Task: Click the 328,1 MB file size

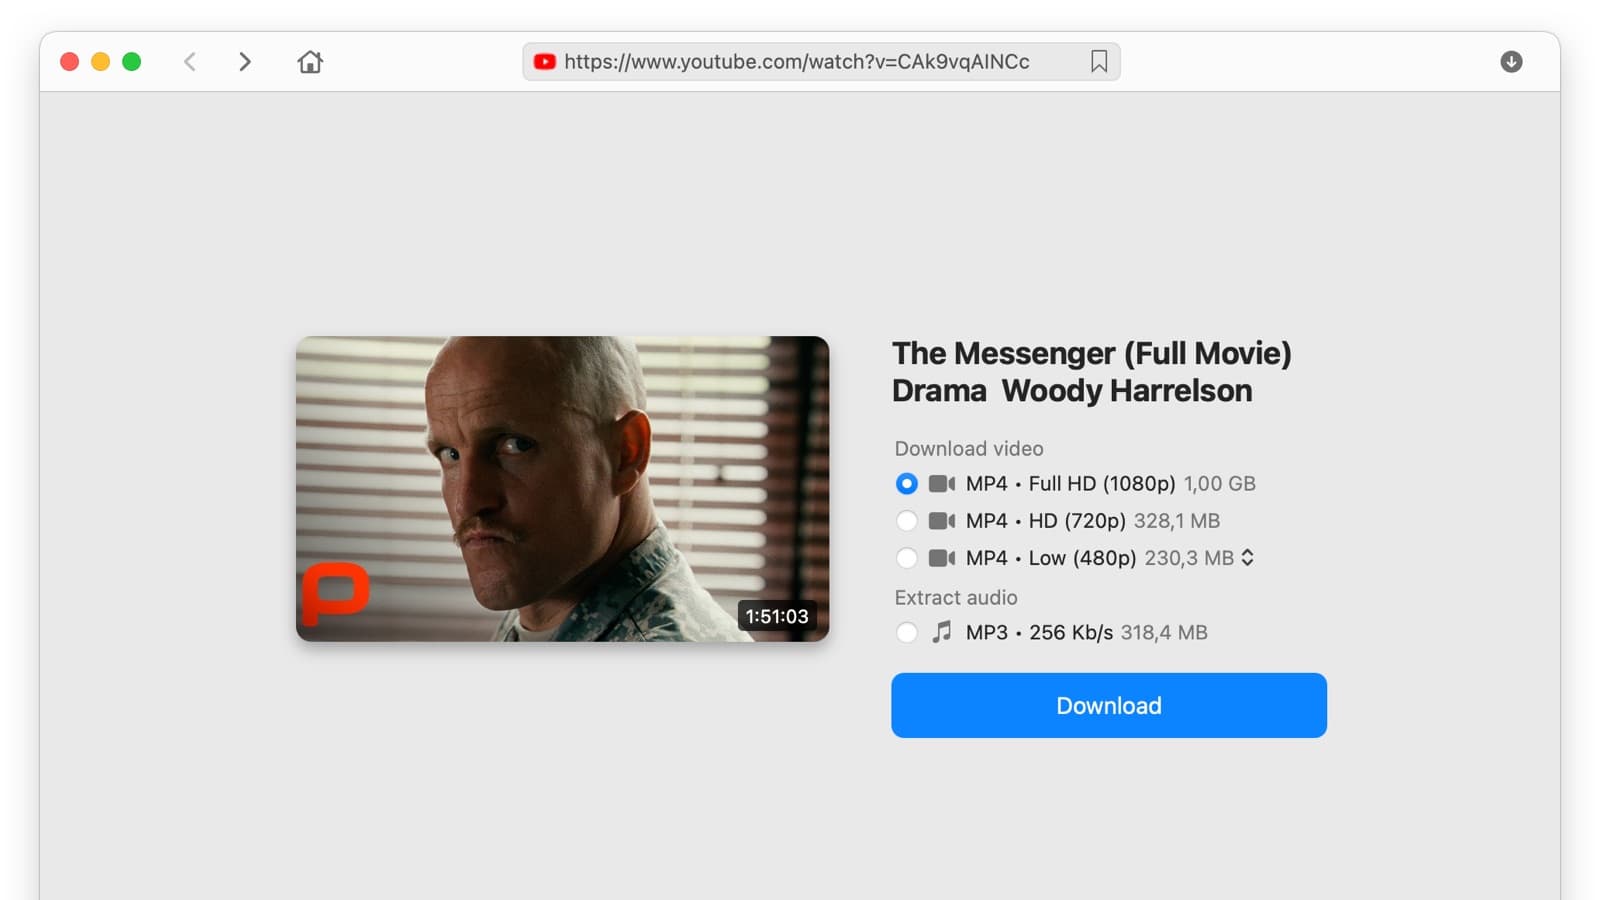Action: point(1177,521)
